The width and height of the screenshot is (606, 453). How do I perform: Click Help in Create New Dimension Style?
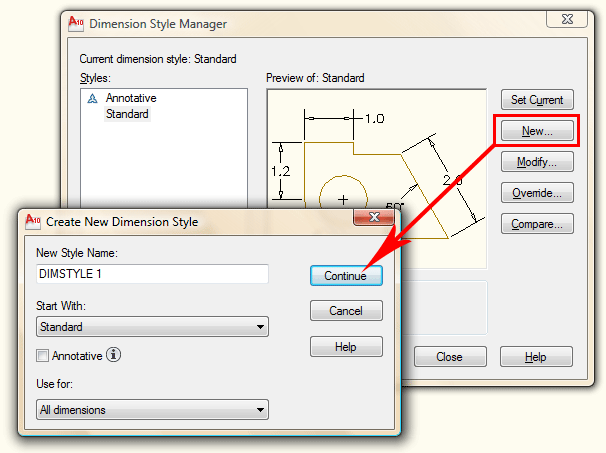346,347
